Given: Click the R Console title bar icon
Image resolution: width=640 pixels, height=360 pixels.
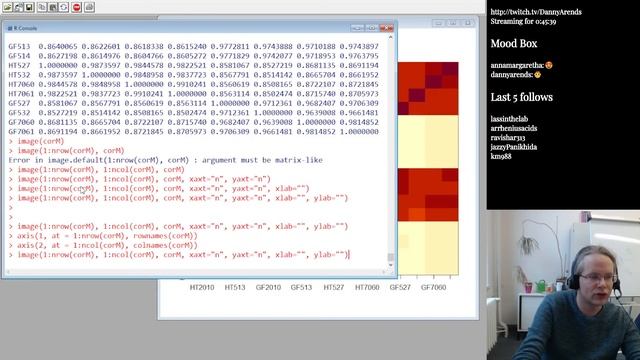Looking at the screenshot, I should tap(10, 28).
